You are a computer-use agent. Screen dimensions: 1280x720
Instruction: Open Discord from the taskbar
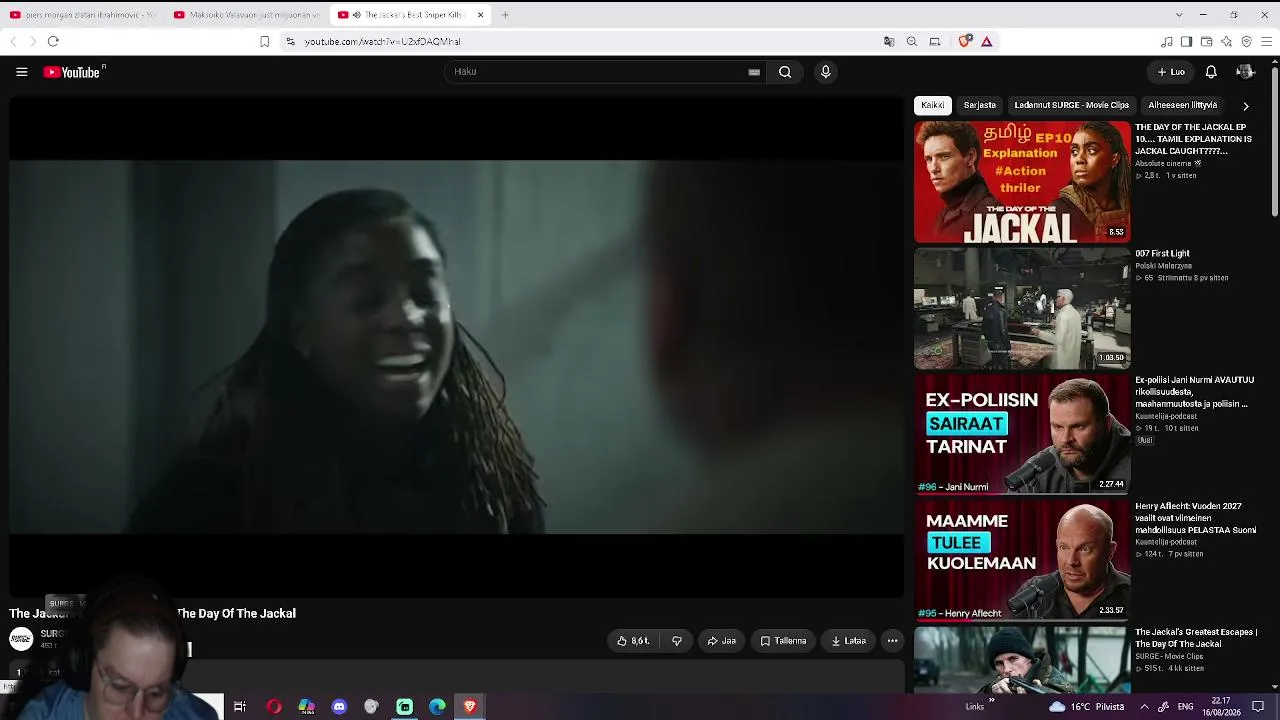tap(339, 707)
